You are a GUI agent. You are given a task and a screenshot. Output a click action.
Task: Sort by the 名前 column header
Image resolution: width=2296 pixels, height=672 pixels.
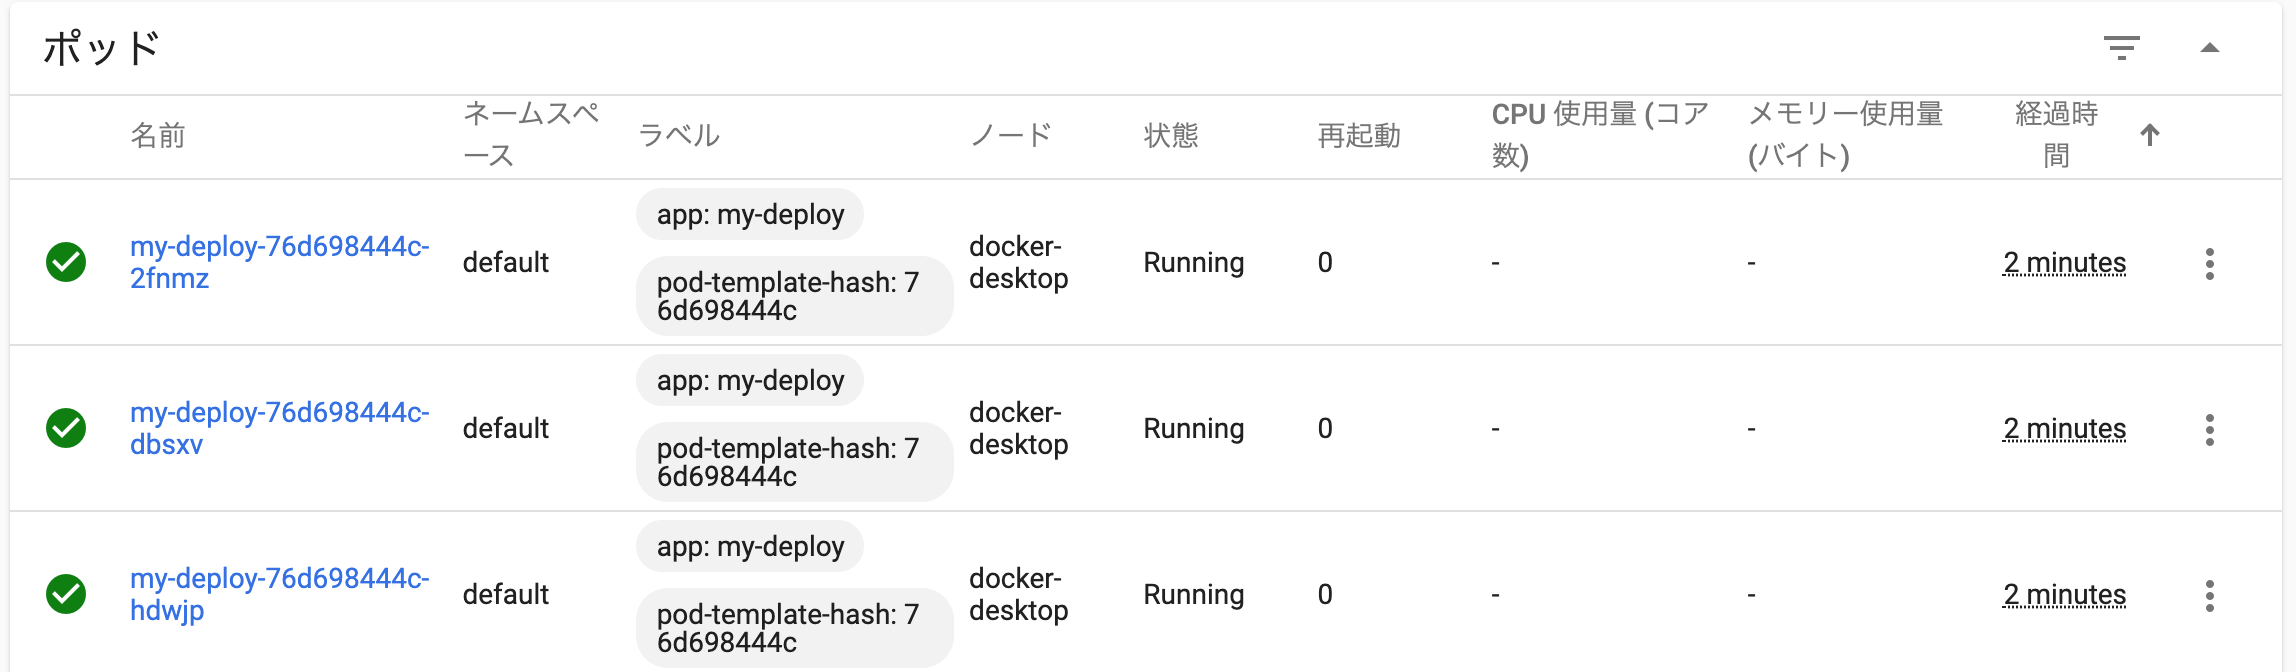pyautogui.click(x=158, y=135)
